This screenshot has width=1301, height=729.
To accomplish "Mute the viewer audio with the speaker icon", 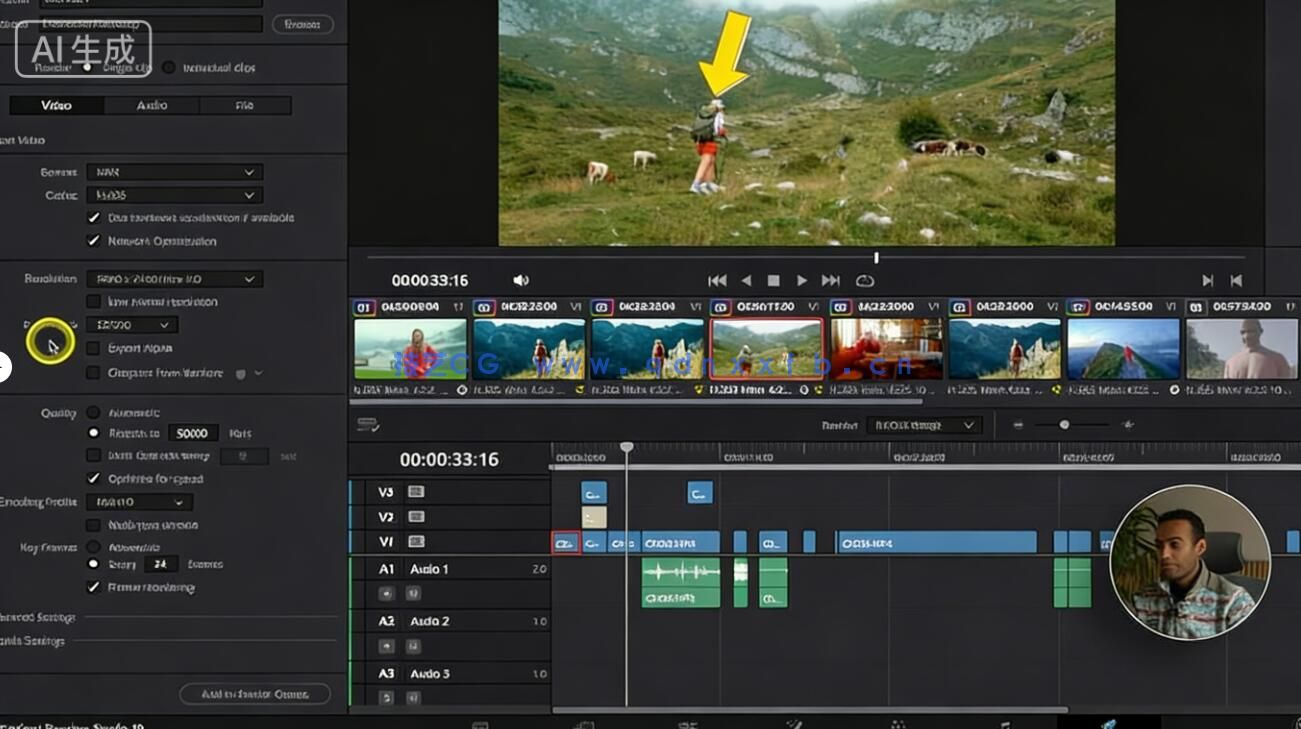I will point(521,280).
